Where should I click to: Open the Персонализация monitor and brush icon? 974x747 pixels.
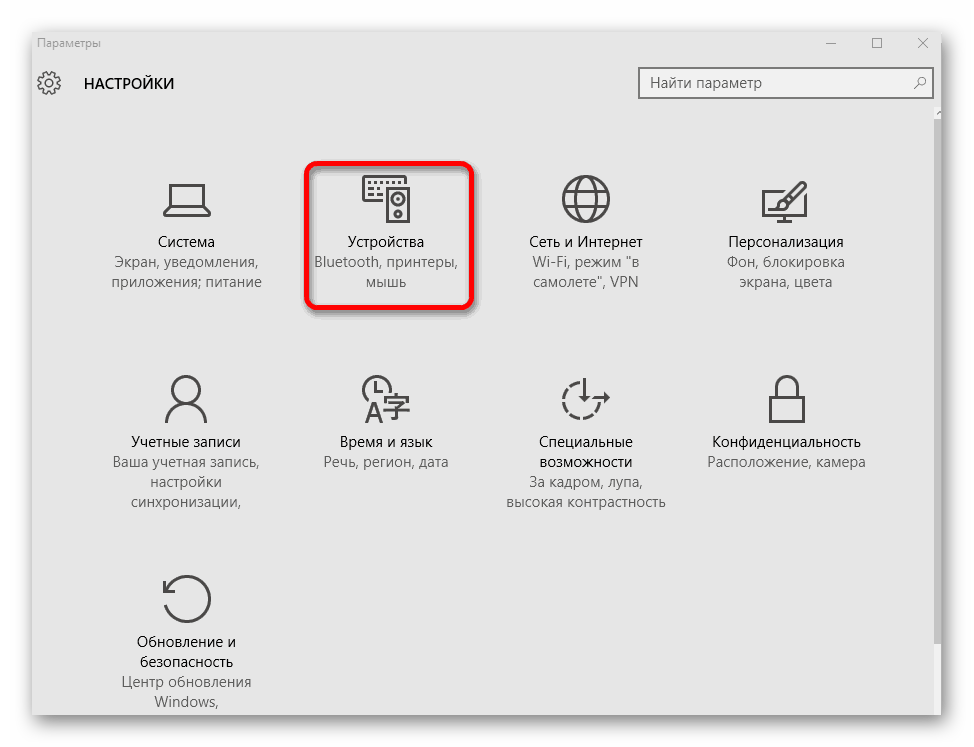tap(785, 201)
